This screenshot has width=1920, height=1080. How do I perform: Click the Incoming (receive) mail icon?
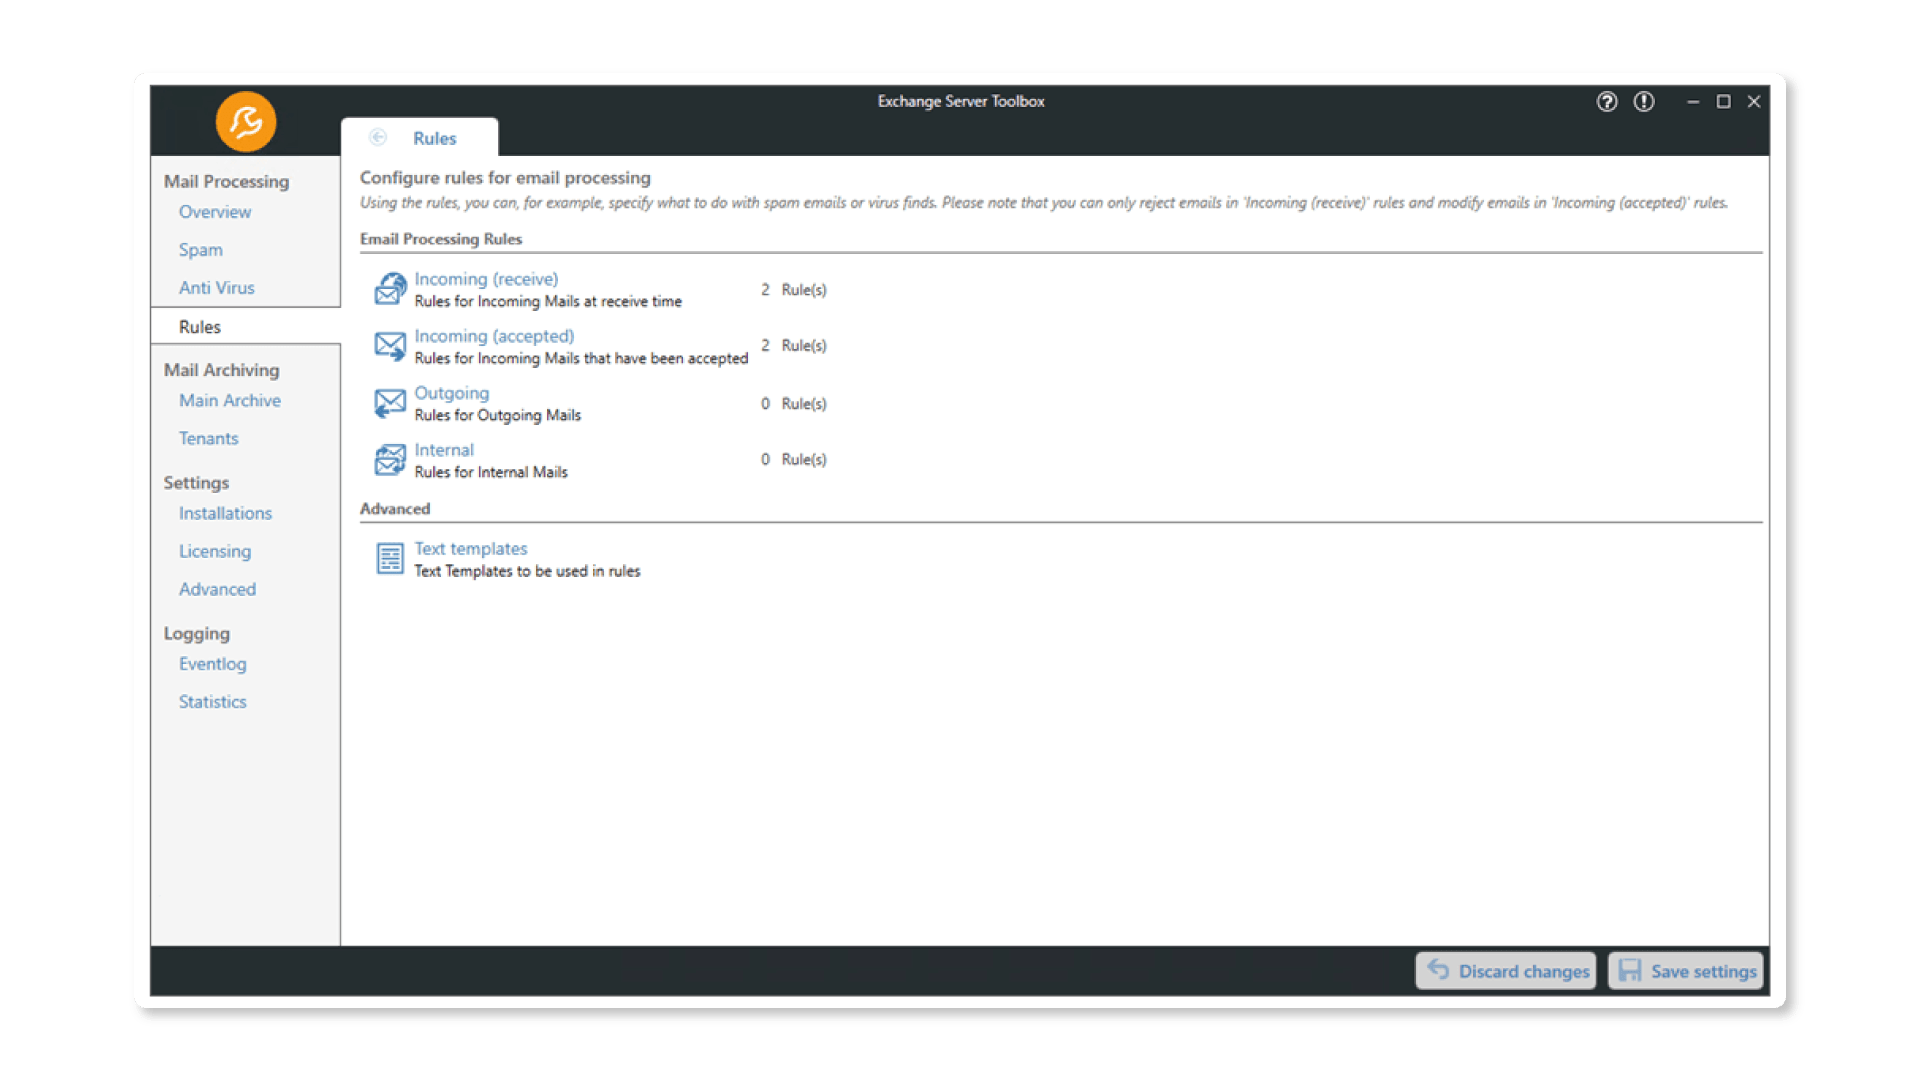390,289
